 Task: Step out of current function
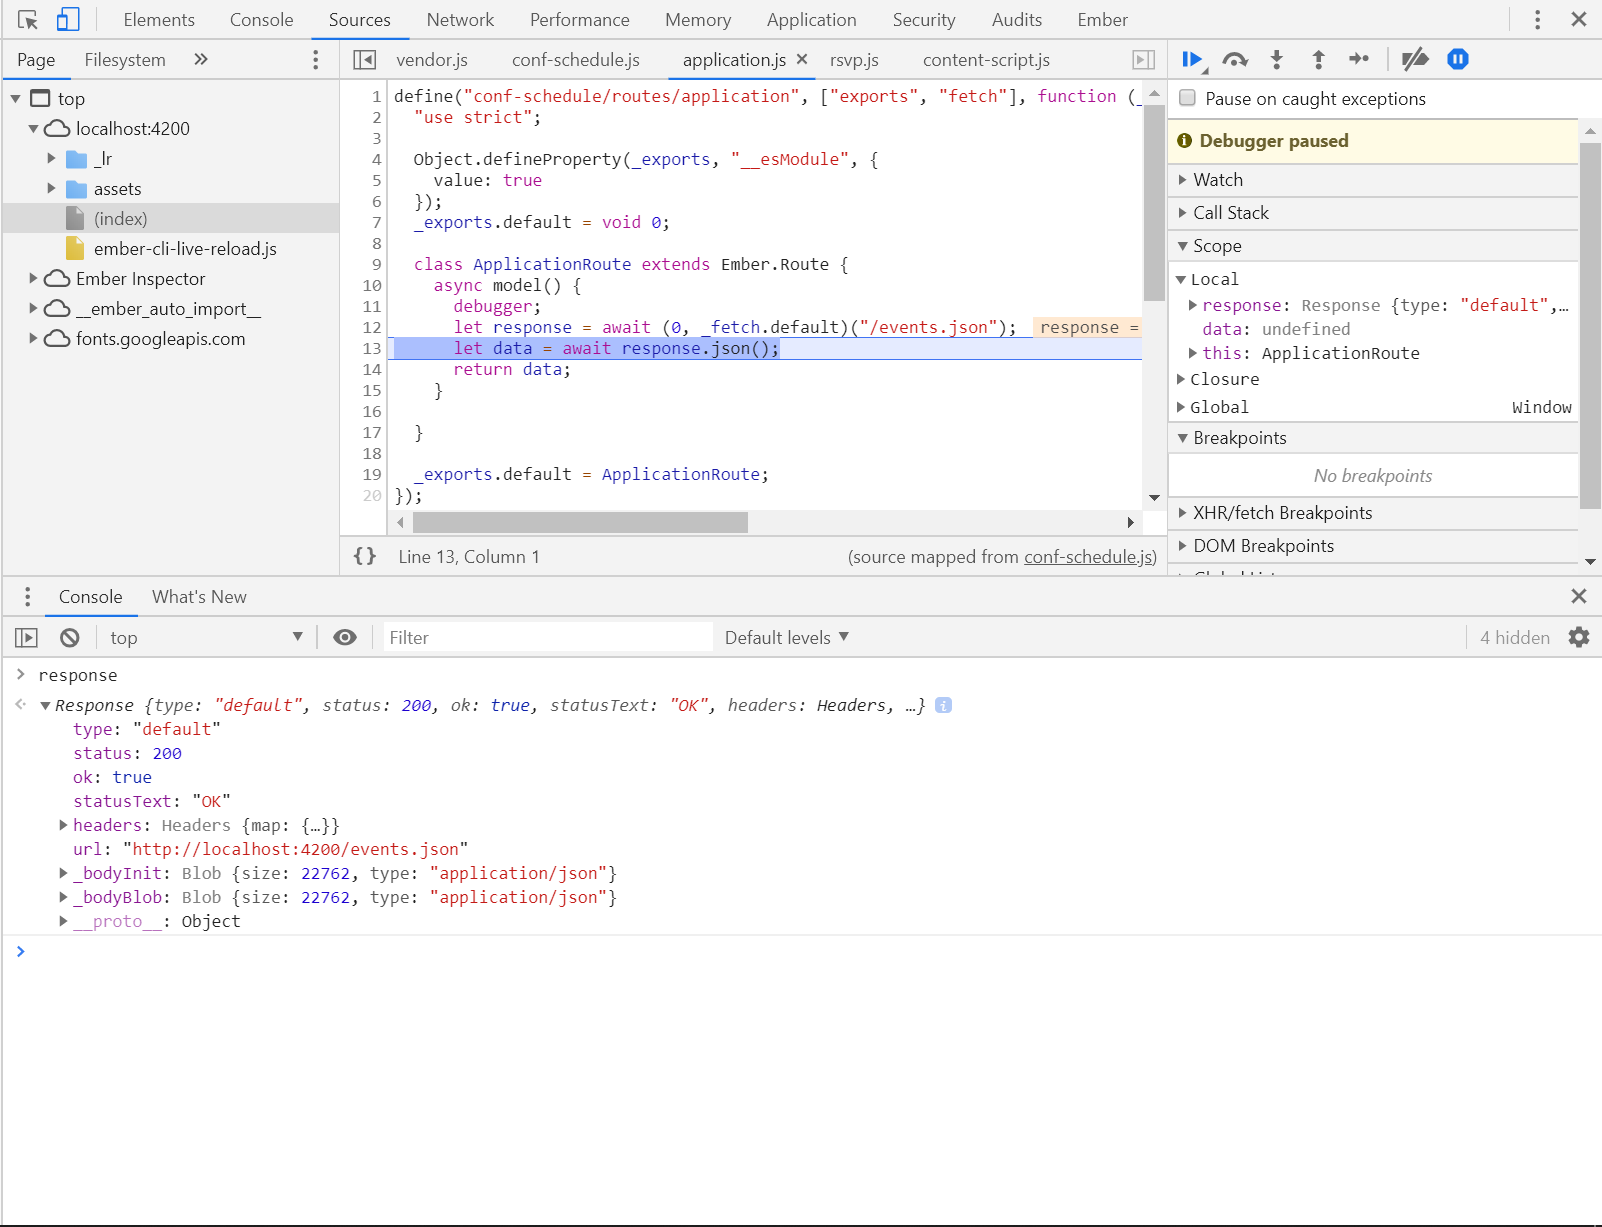coord(1318,60)
